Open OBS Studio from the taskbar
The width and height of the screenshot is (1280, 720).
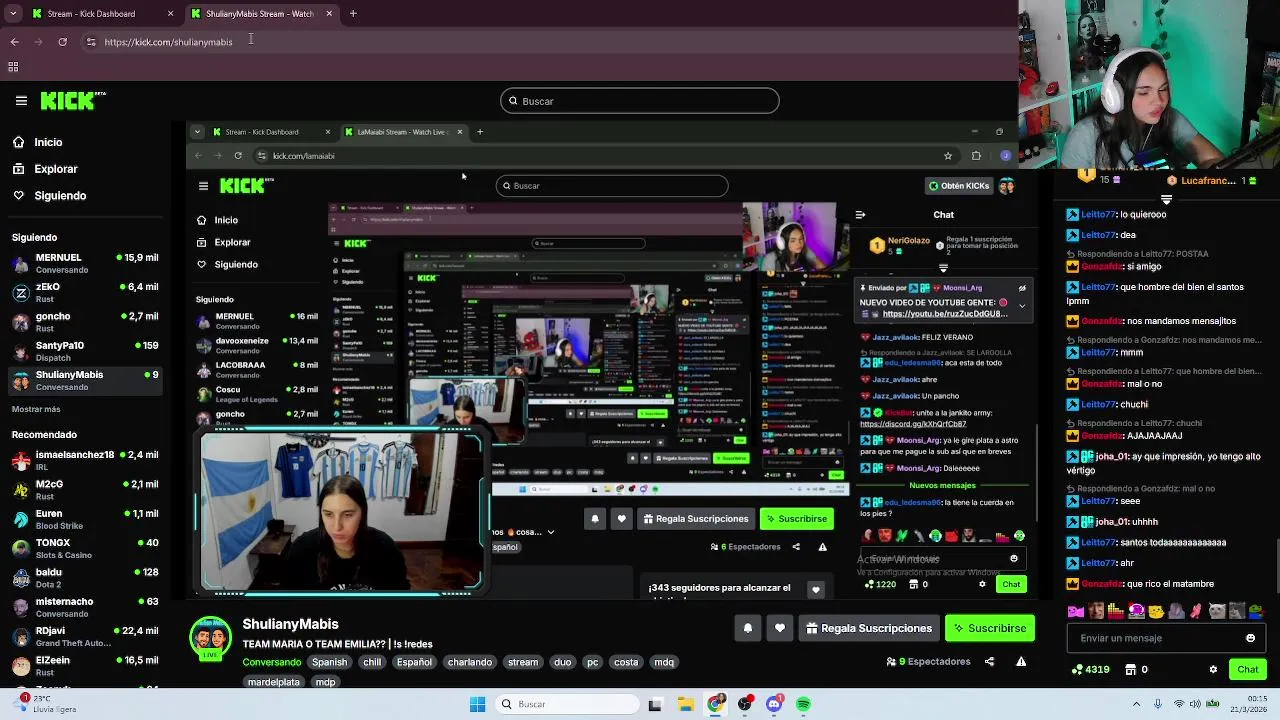[x=745, y=704]
